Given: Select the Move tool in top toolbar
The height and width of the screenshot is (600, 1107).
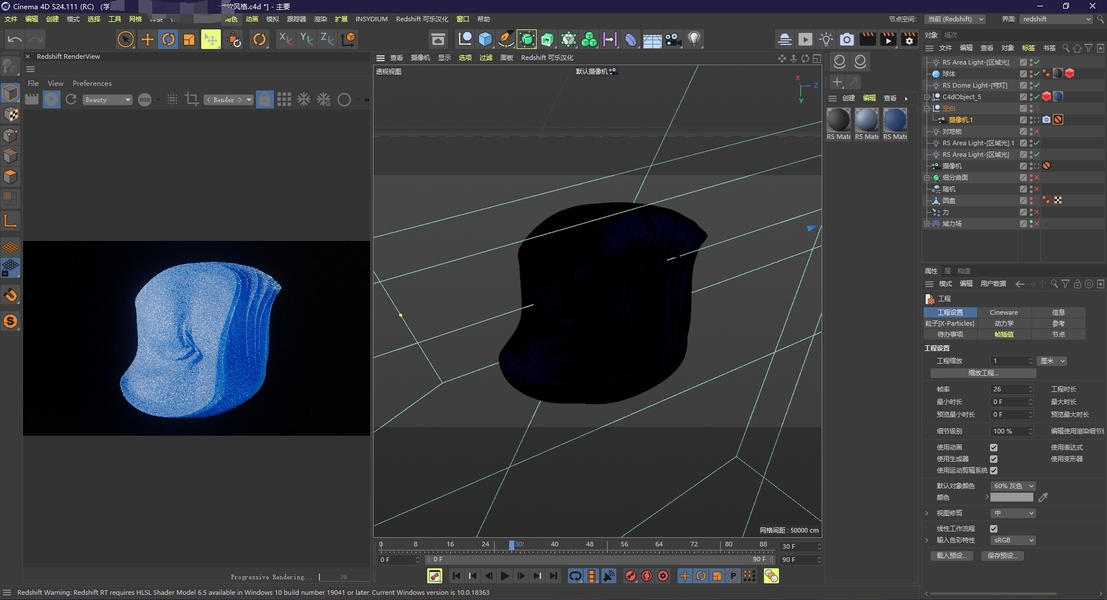Looking at the screenshot, I should coord(147,39).
